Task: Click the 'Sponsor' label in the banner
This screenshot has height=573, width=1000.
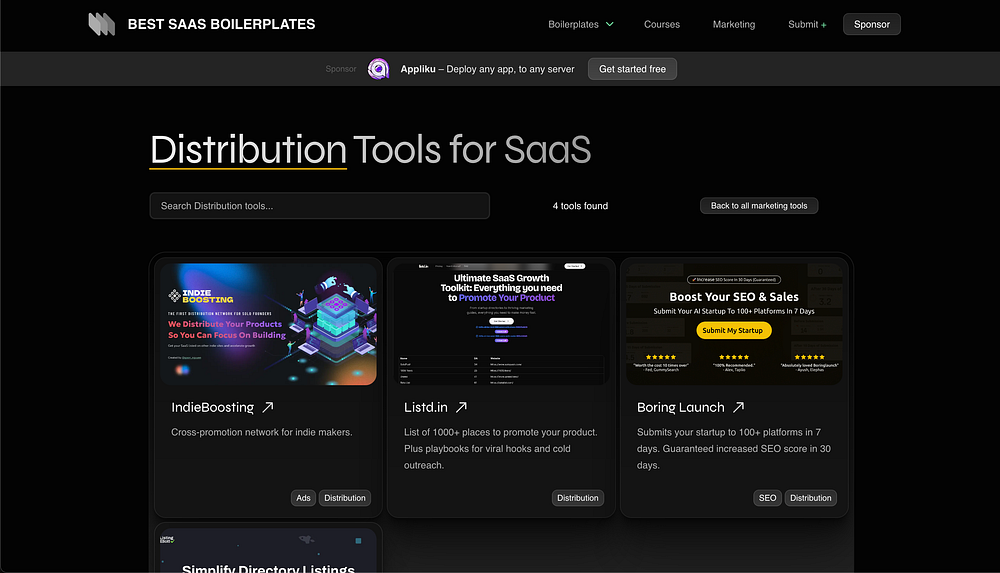Action: (x=341, y=69)
